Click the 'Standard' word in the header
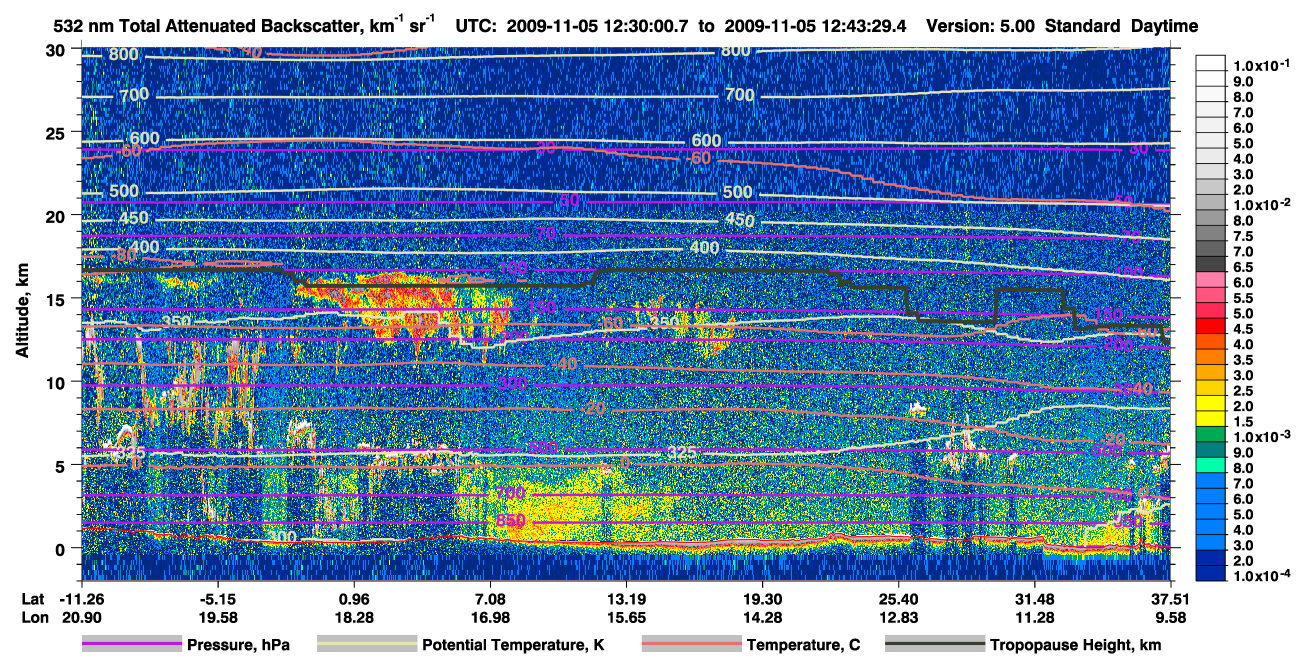The width and height of the screenshot is (1300, 667). coord(1083,26)
